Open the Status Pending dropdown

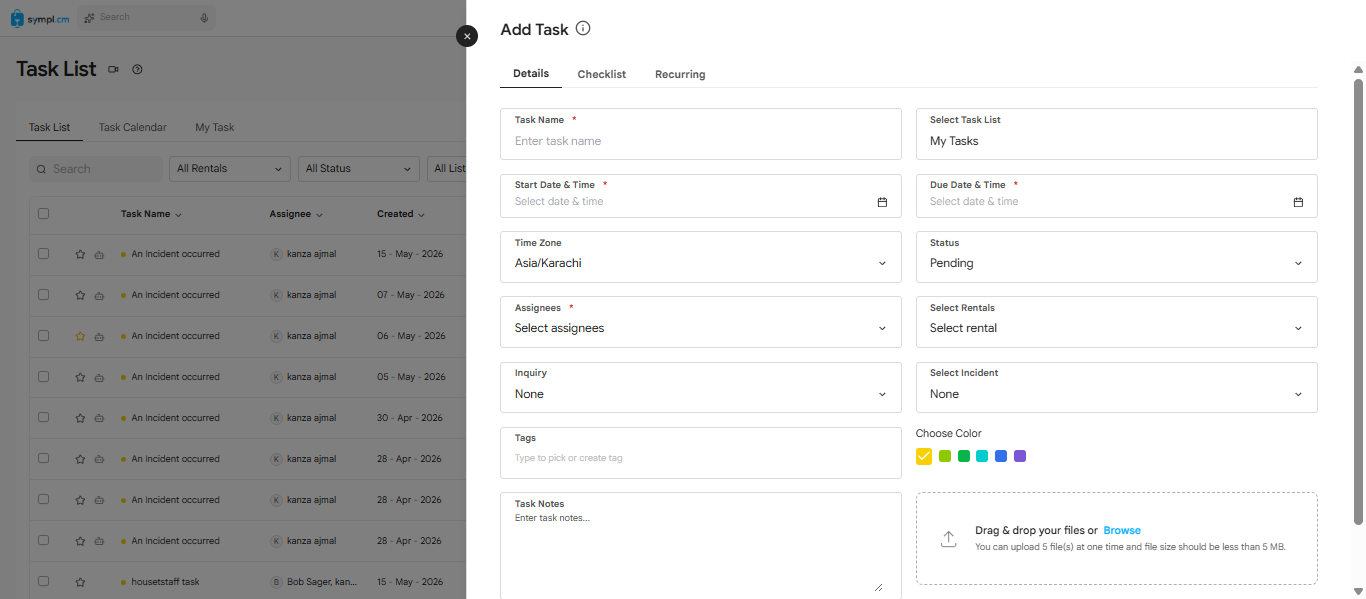click(1117, 257)
